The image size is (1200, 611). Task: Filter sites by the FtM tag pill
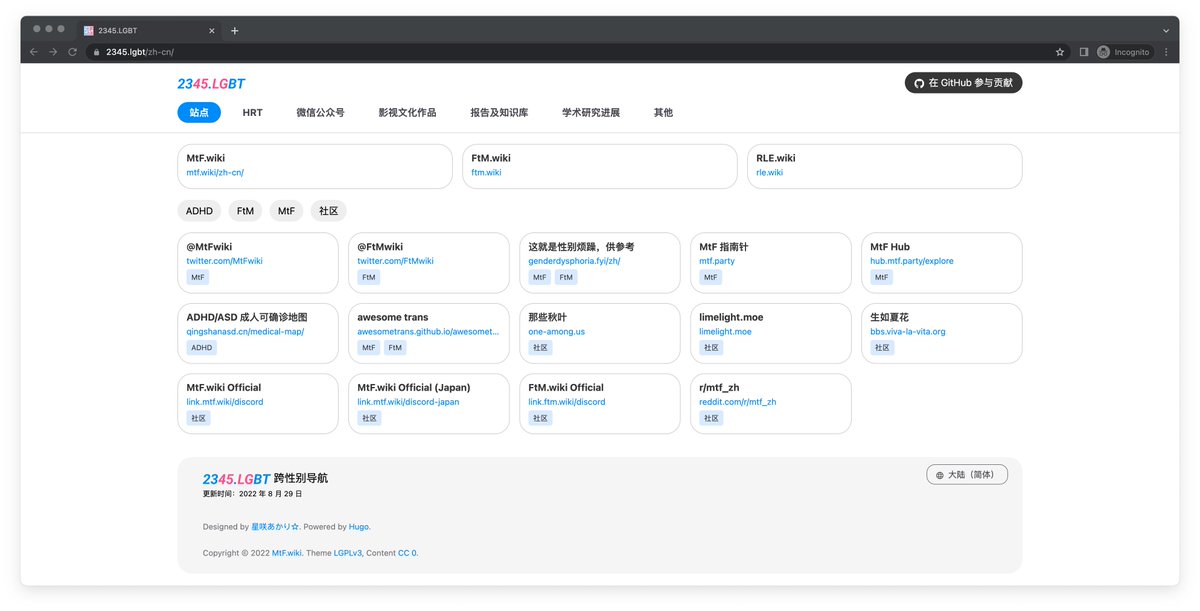tap(246, 211)
